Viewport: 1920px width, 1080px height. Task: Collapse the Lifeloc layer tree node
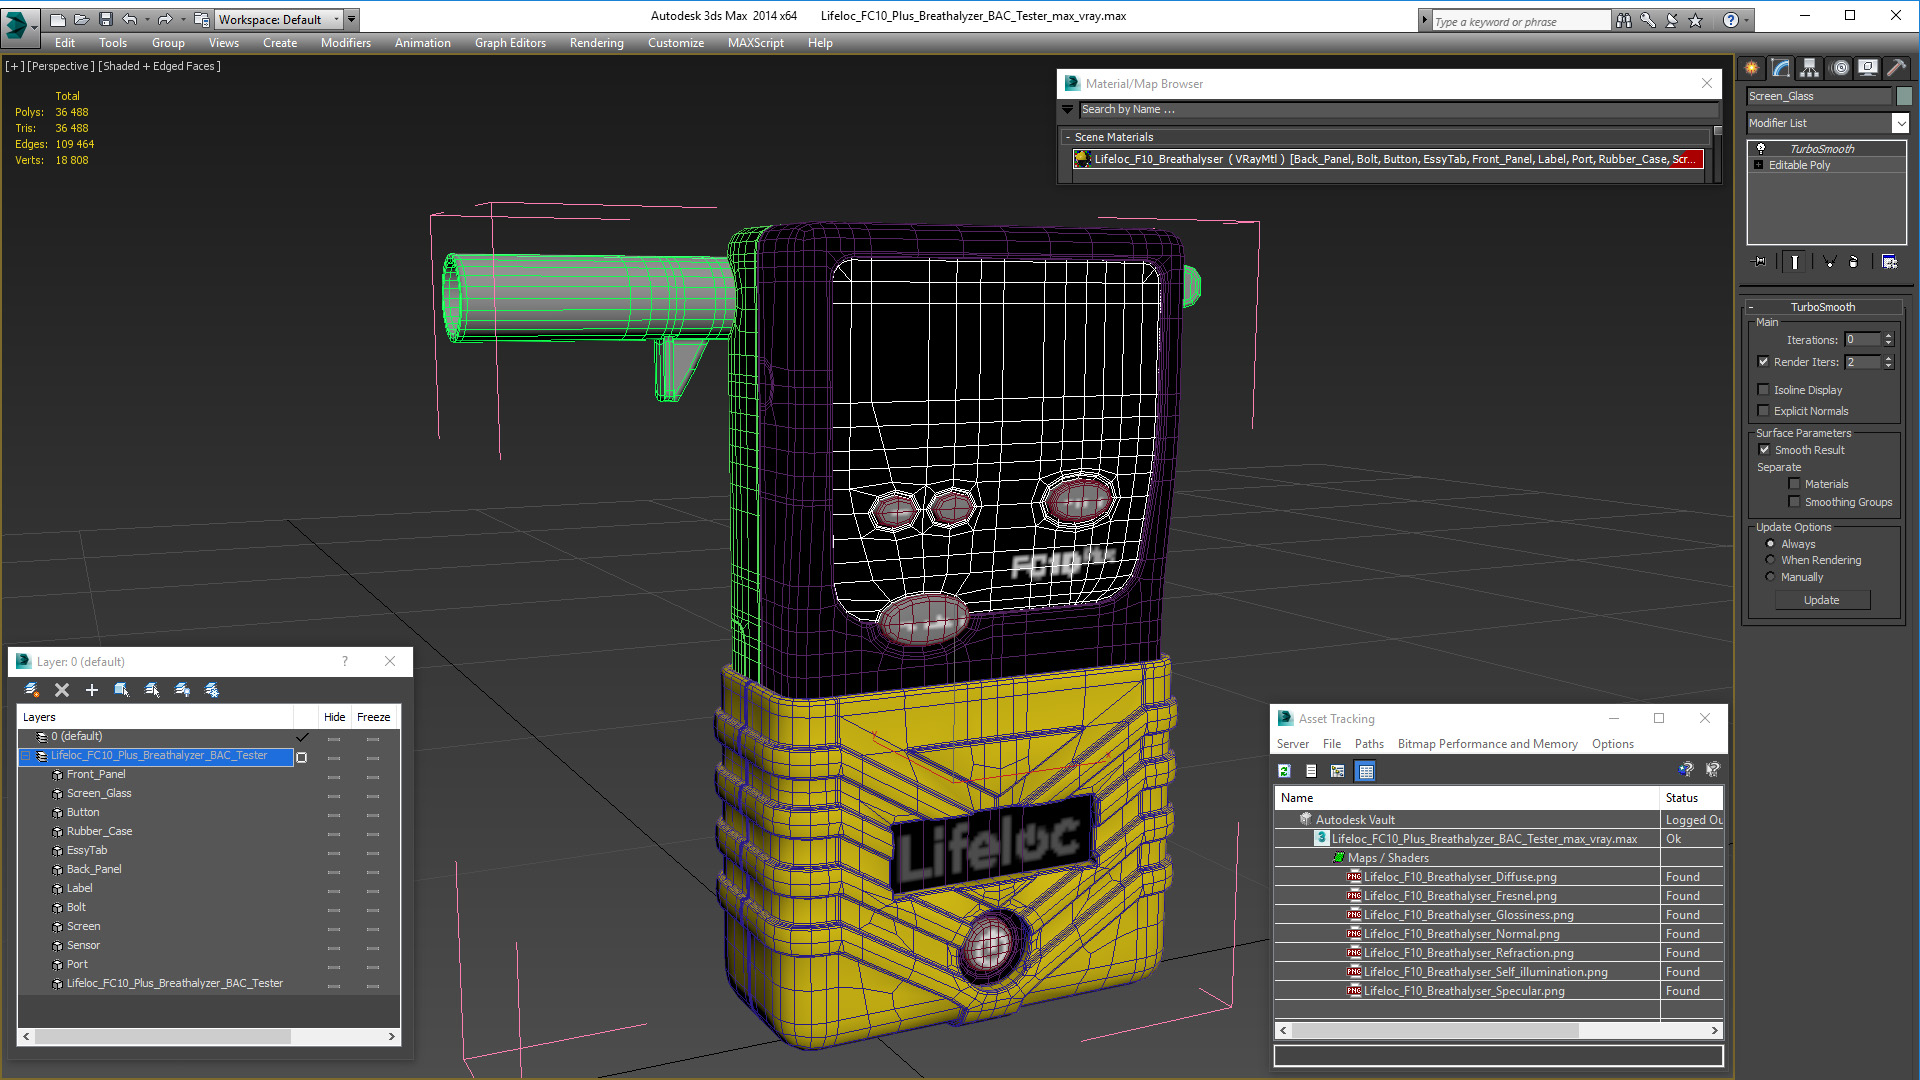27,756
